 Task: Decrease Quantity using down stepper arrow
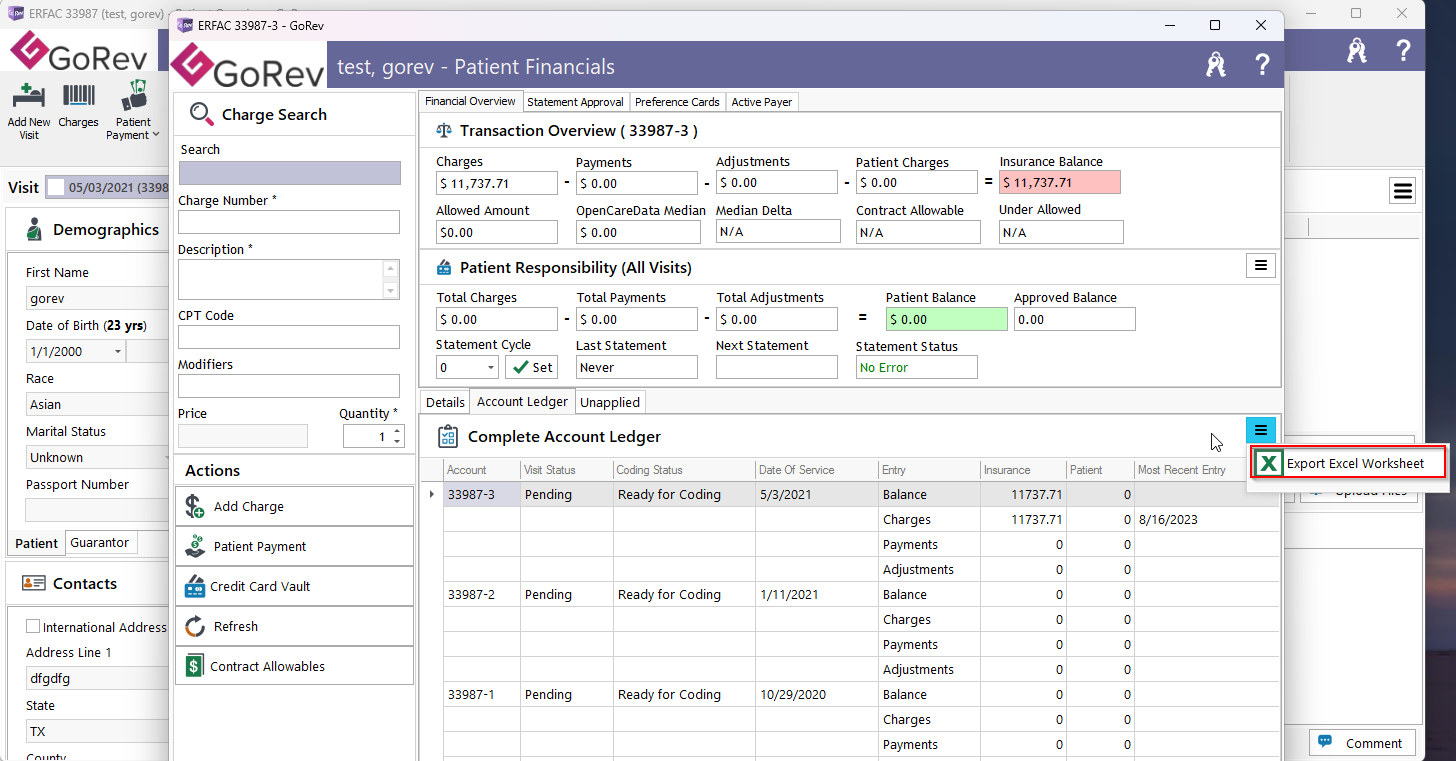397,441
